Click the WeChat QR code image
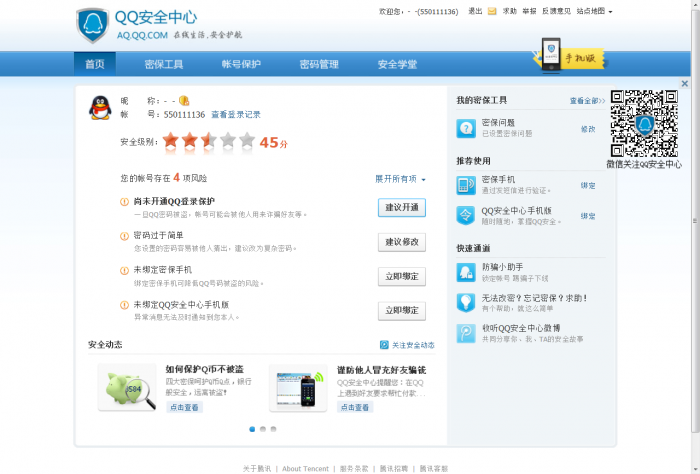 pyautogui.click(x=644, y=124)
